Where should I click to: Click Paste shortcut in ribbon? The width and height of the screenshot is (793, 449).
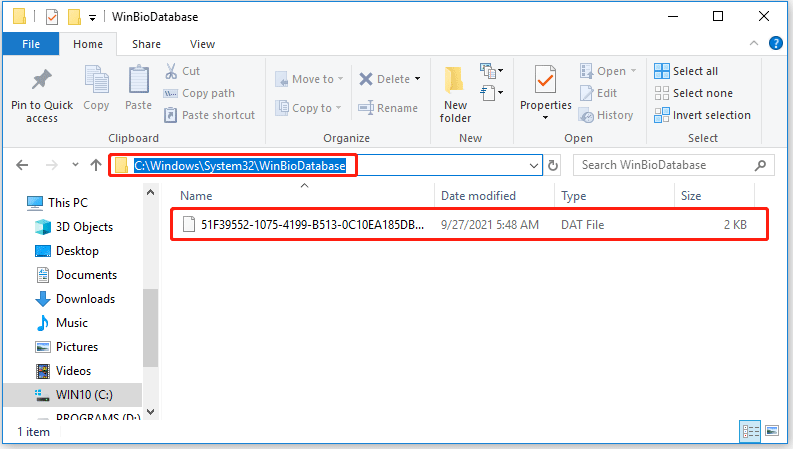(x=209, y=115)
